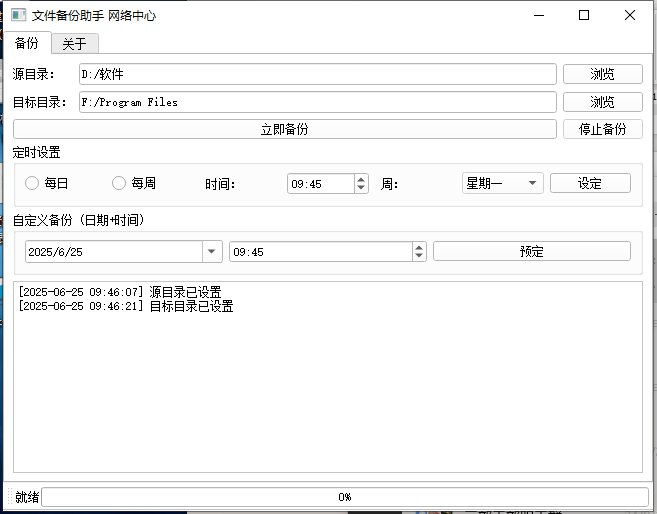
Task: Click the 预定 button
Action: (x=531, y=252)
